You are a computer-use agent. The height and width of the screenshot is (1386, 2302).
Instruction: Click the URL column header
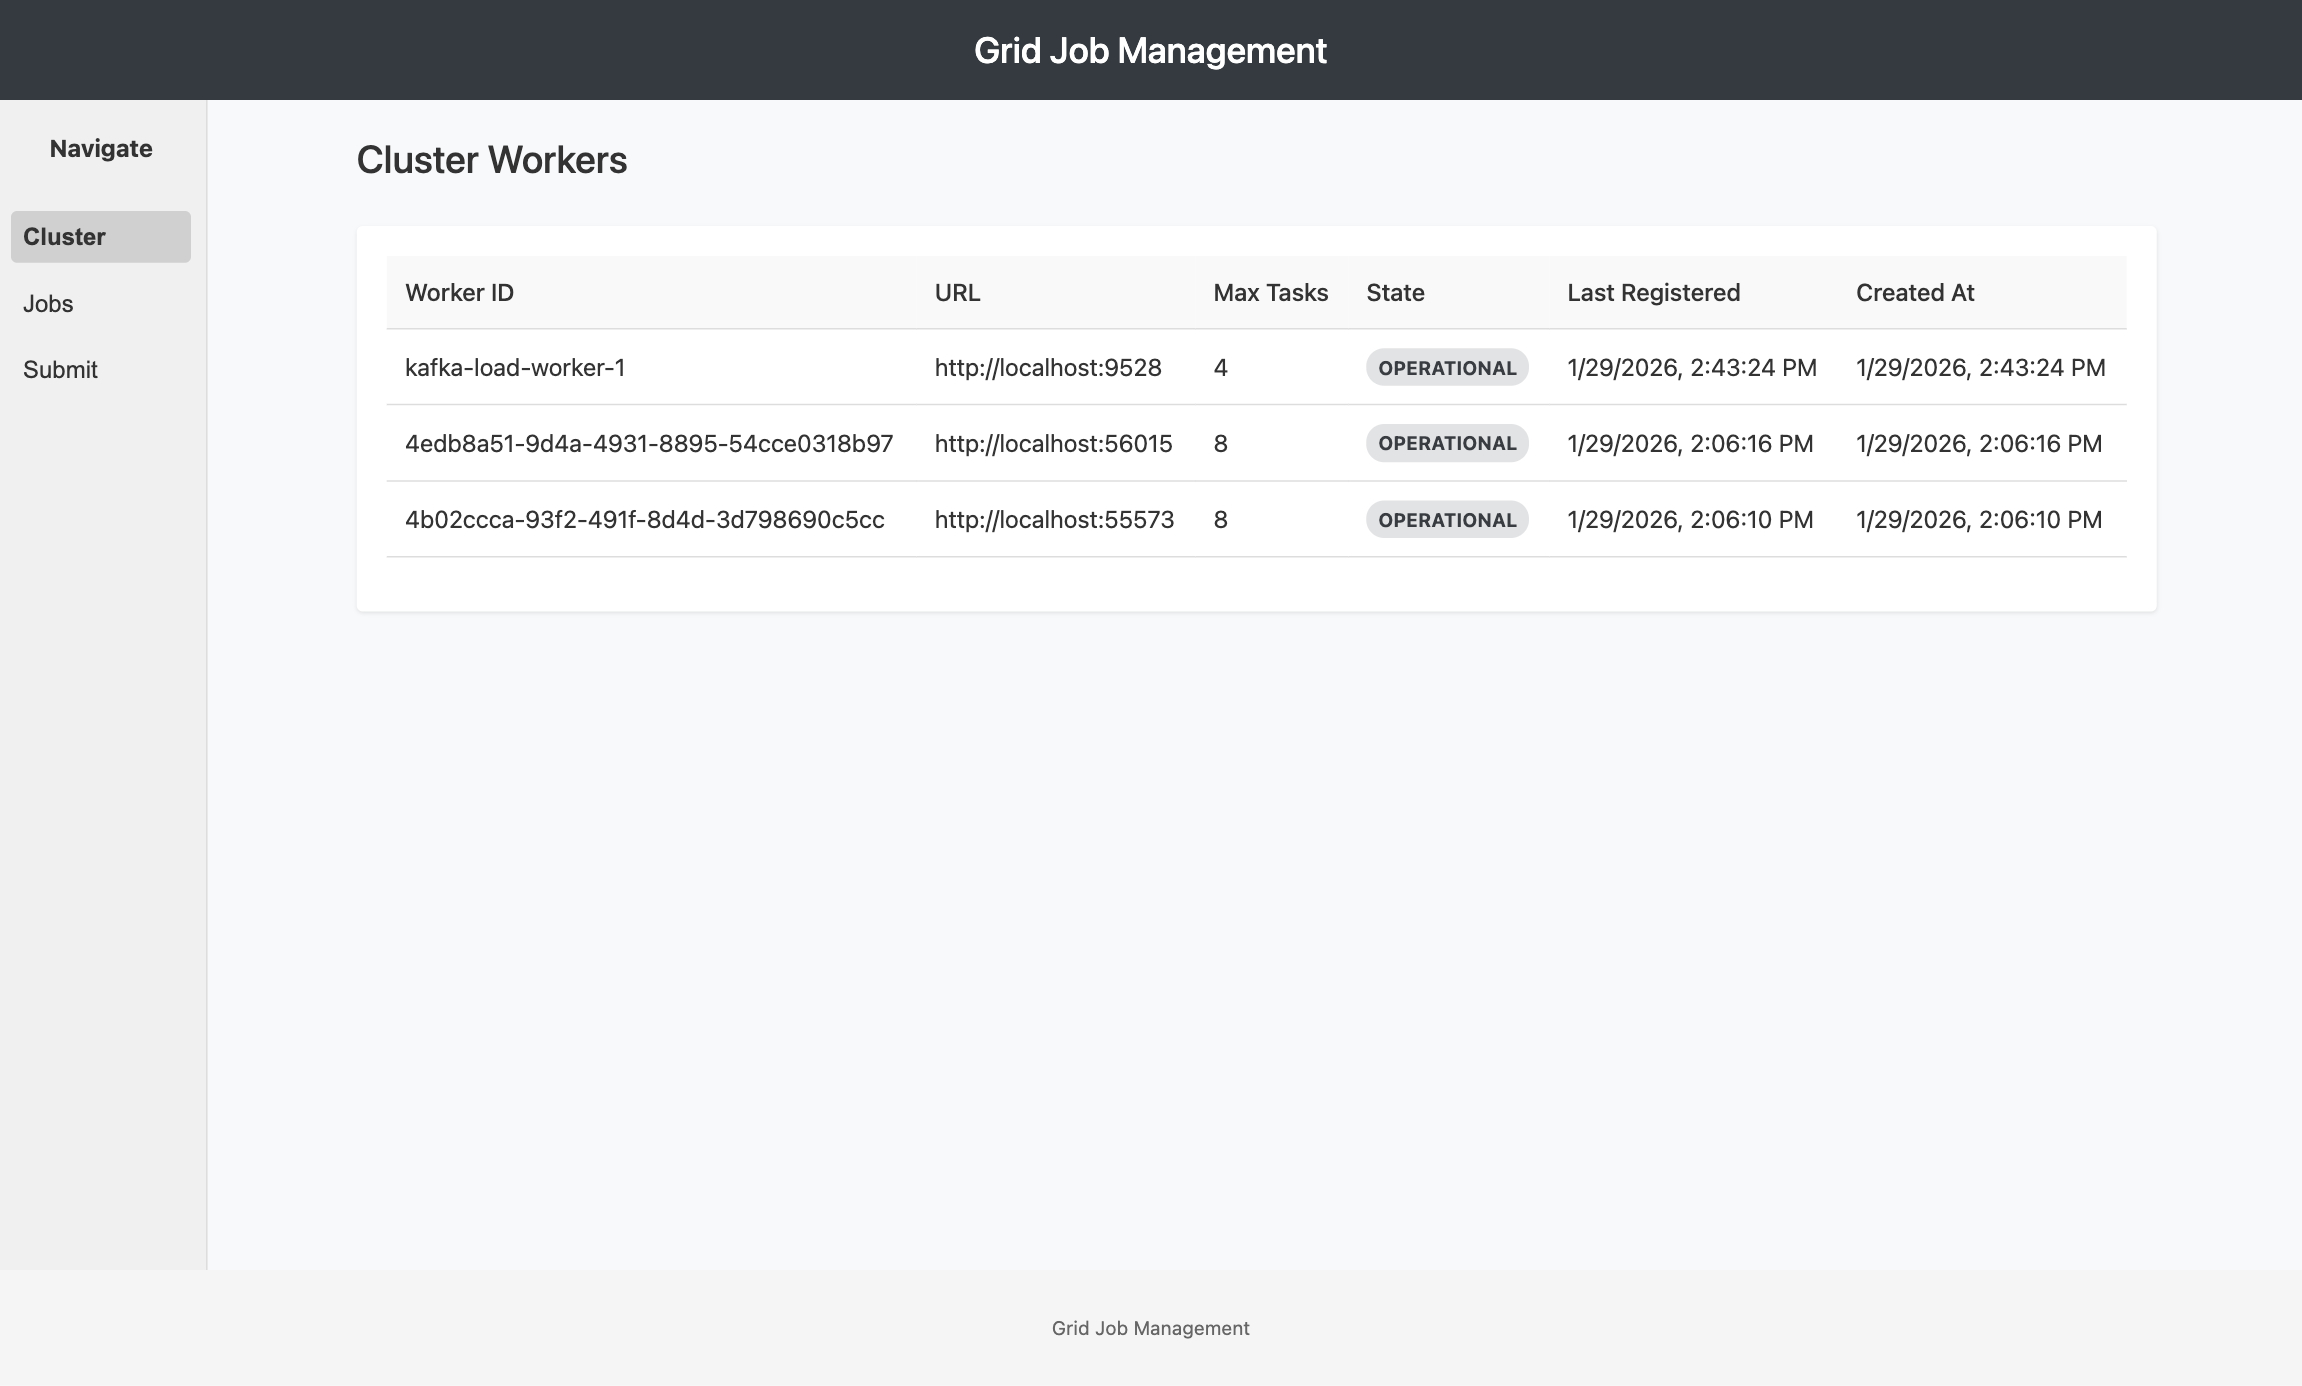click(x=957, y=293)
